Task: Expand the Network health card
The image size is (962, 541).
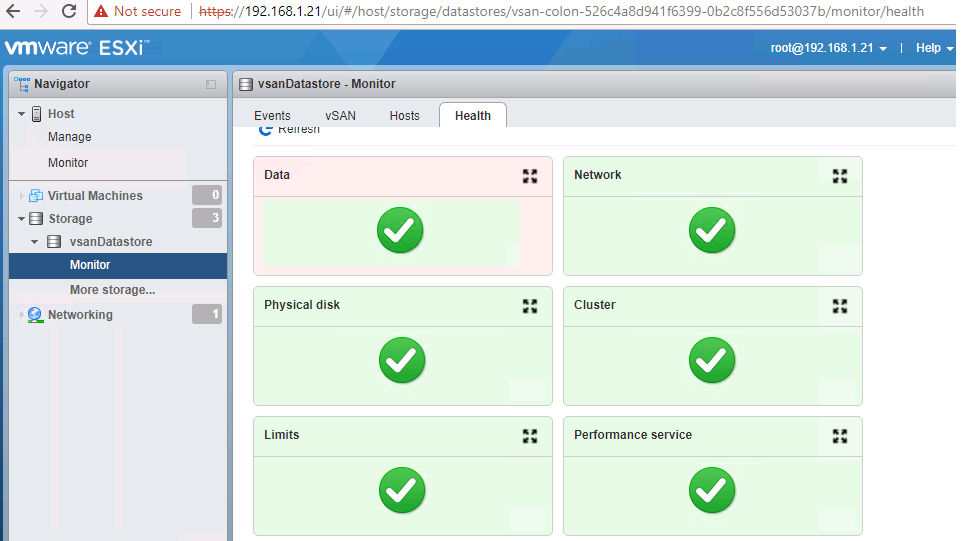Action: [x=840, y=176]
